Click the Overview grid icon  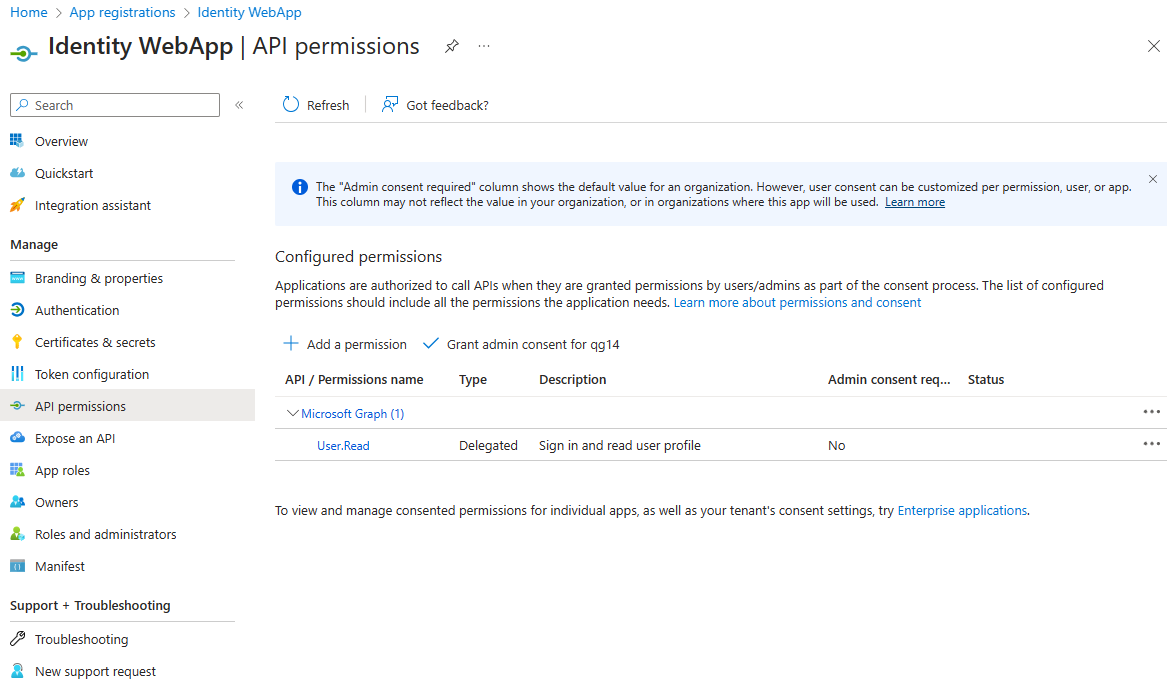tap(16, 141)
